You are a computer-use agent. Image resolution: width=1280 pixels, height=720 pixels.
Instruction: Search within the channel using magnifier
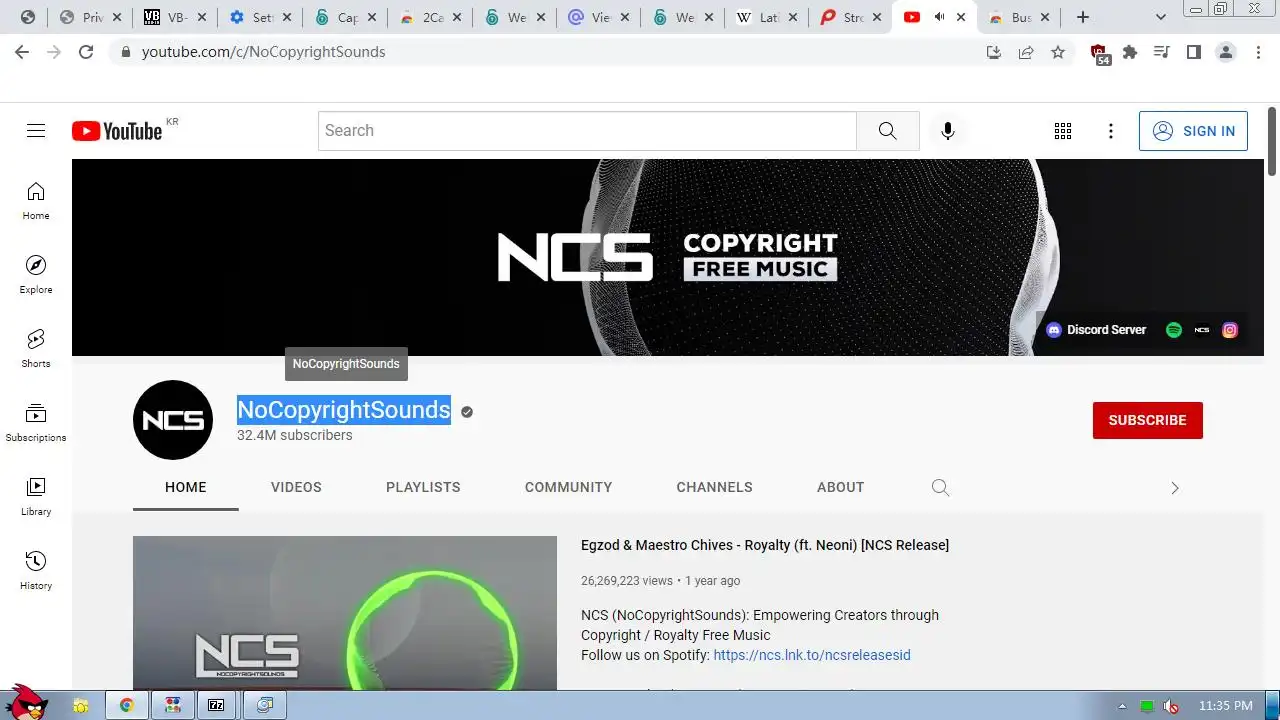940,487
